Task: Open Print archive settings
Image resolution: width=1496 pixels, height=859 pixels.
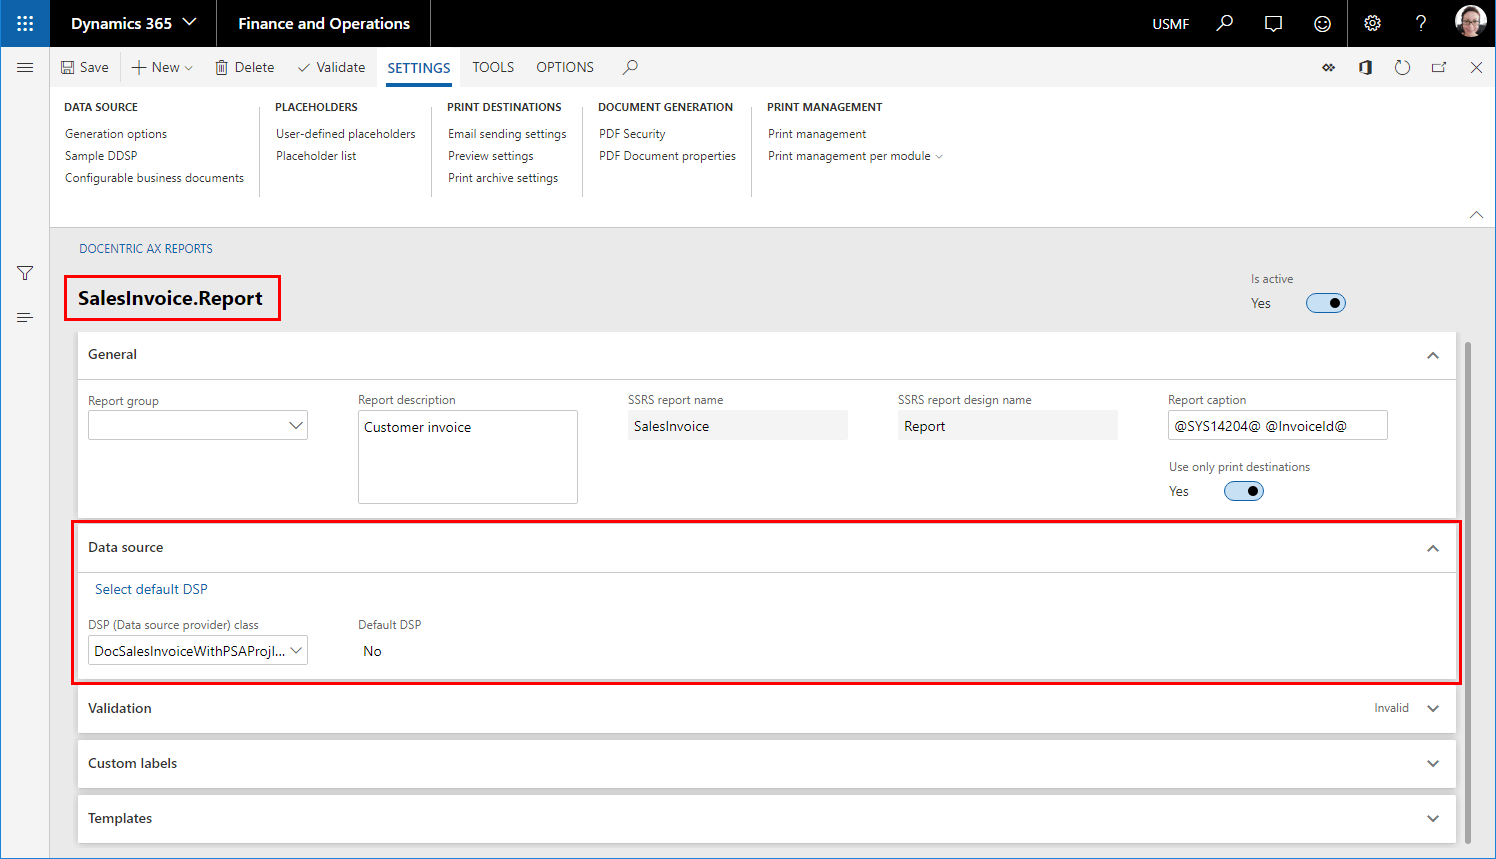Action: pyautogui.click(x=503, y=178)
